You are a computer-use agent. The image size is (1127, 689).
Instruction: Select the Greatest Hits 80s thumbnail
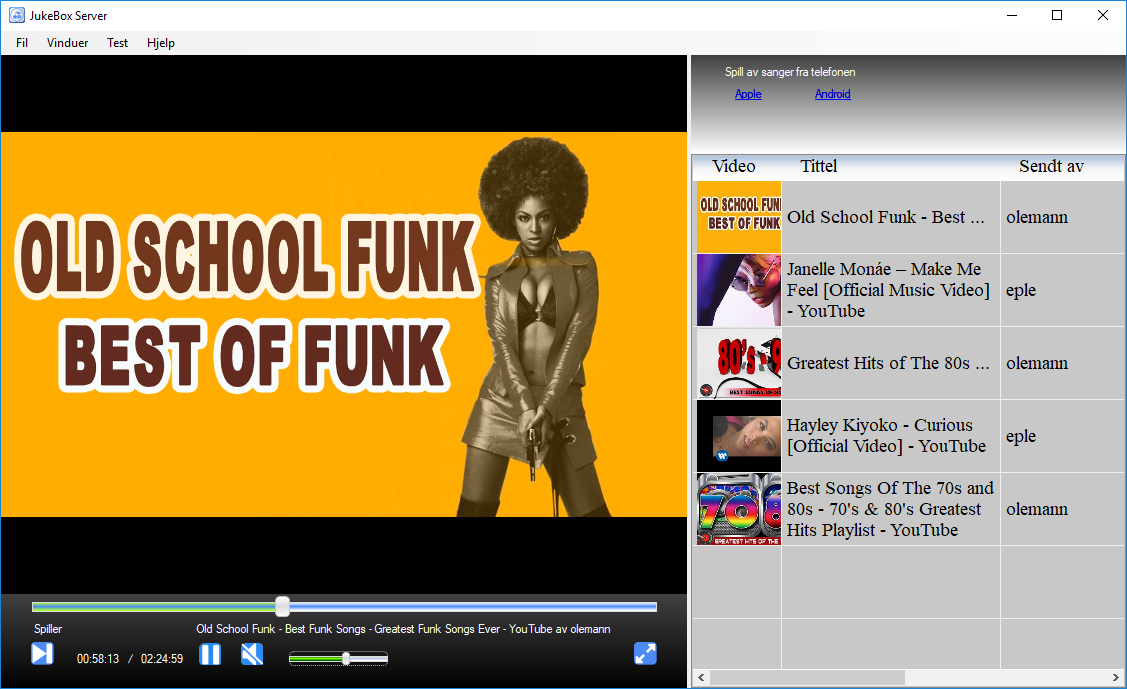[x=739, y=364]
